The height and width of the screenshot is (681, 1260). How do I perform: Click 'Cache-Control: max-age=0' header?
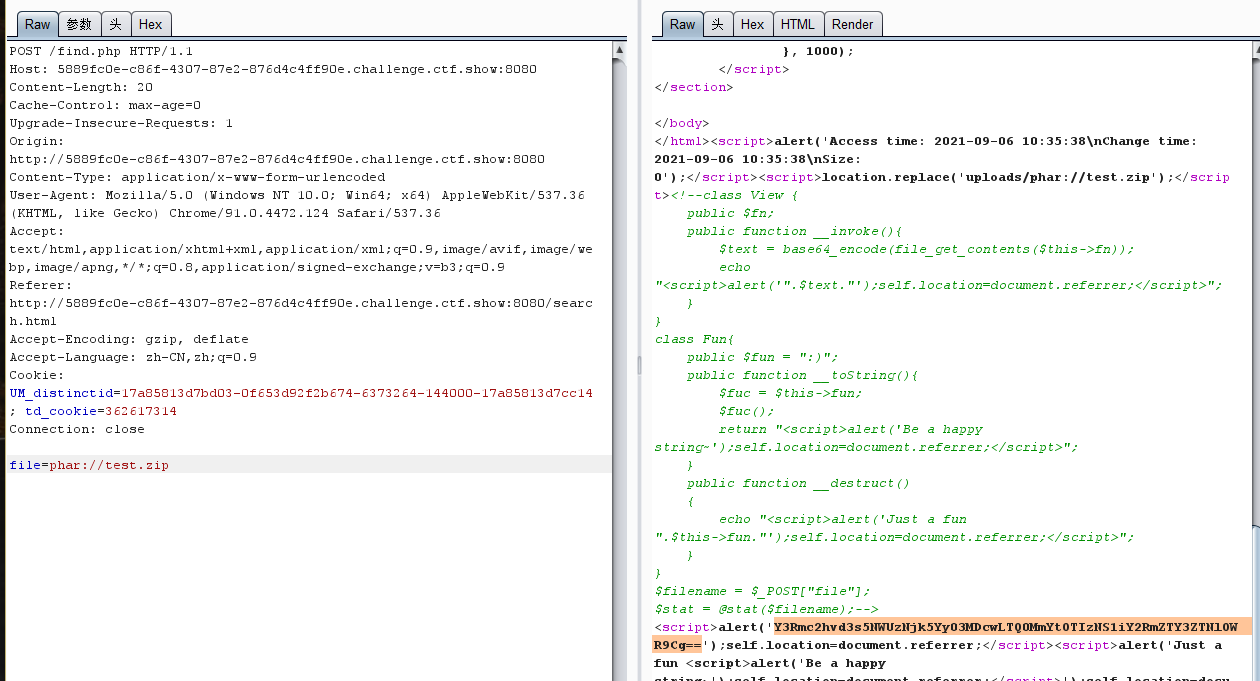pyautogui.click(x=105, y=105)
